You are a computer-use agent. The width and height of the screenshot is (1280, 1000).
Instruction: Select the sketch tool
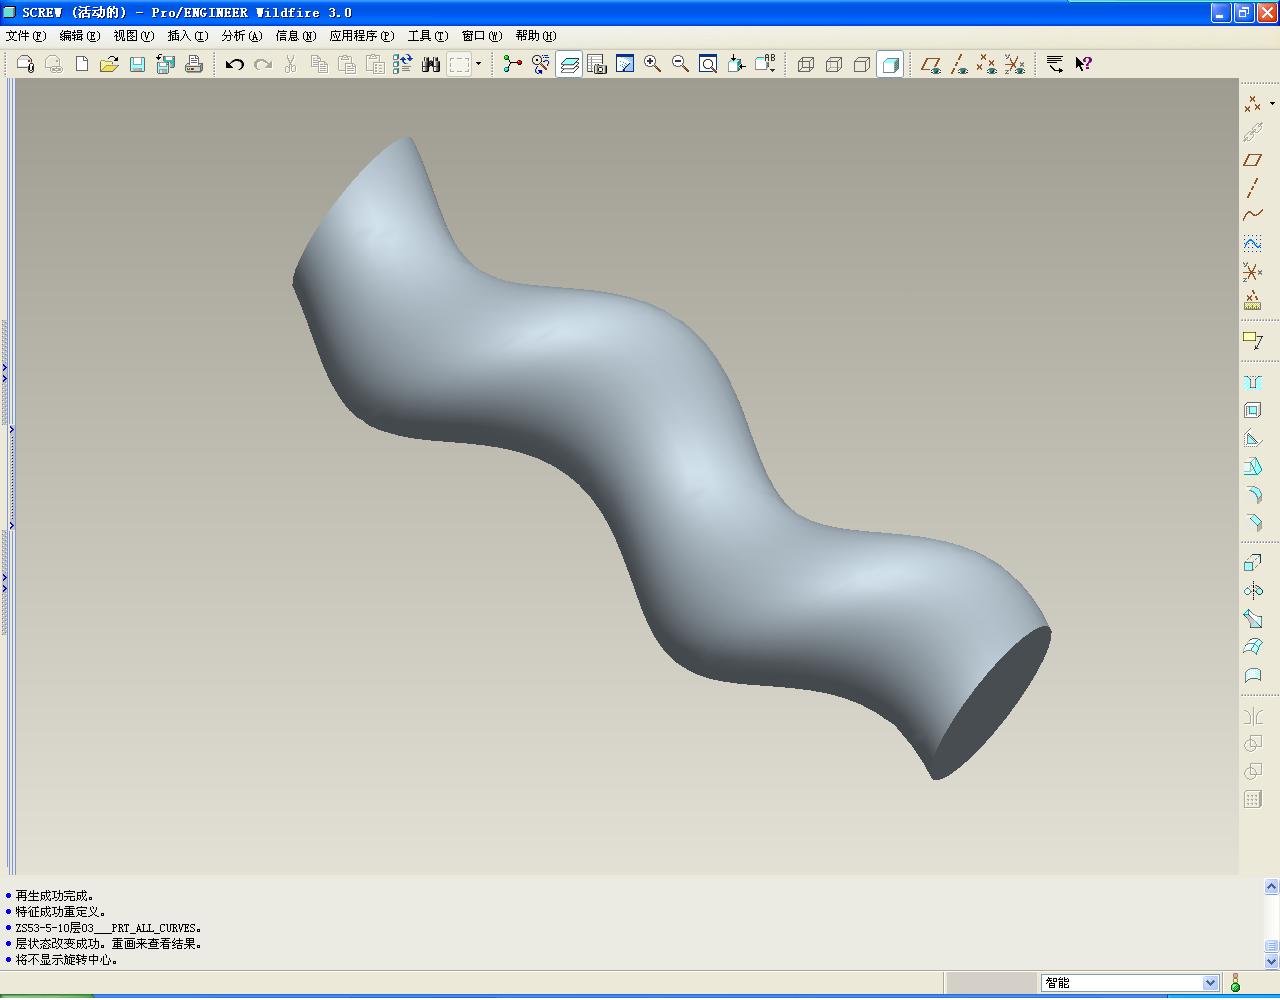(x=1252, y=243)
